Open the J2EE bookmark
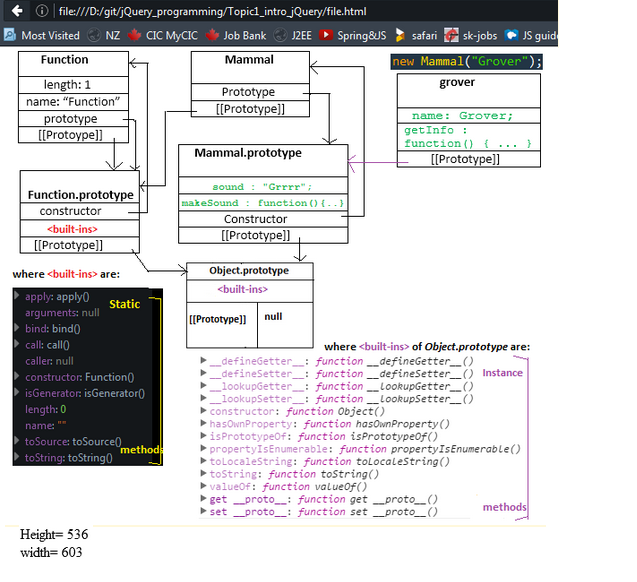 (301, 35)
